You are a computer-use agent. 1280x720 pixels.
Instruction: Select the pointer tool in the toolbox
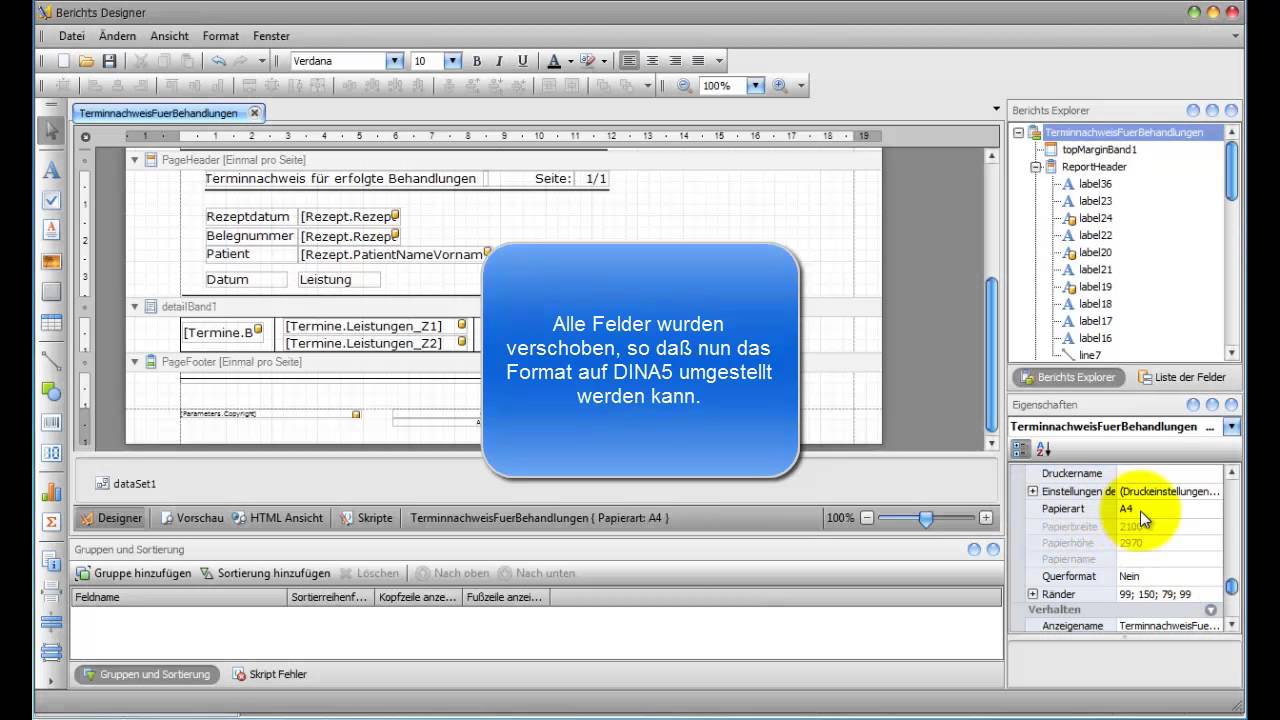[51, 132]
